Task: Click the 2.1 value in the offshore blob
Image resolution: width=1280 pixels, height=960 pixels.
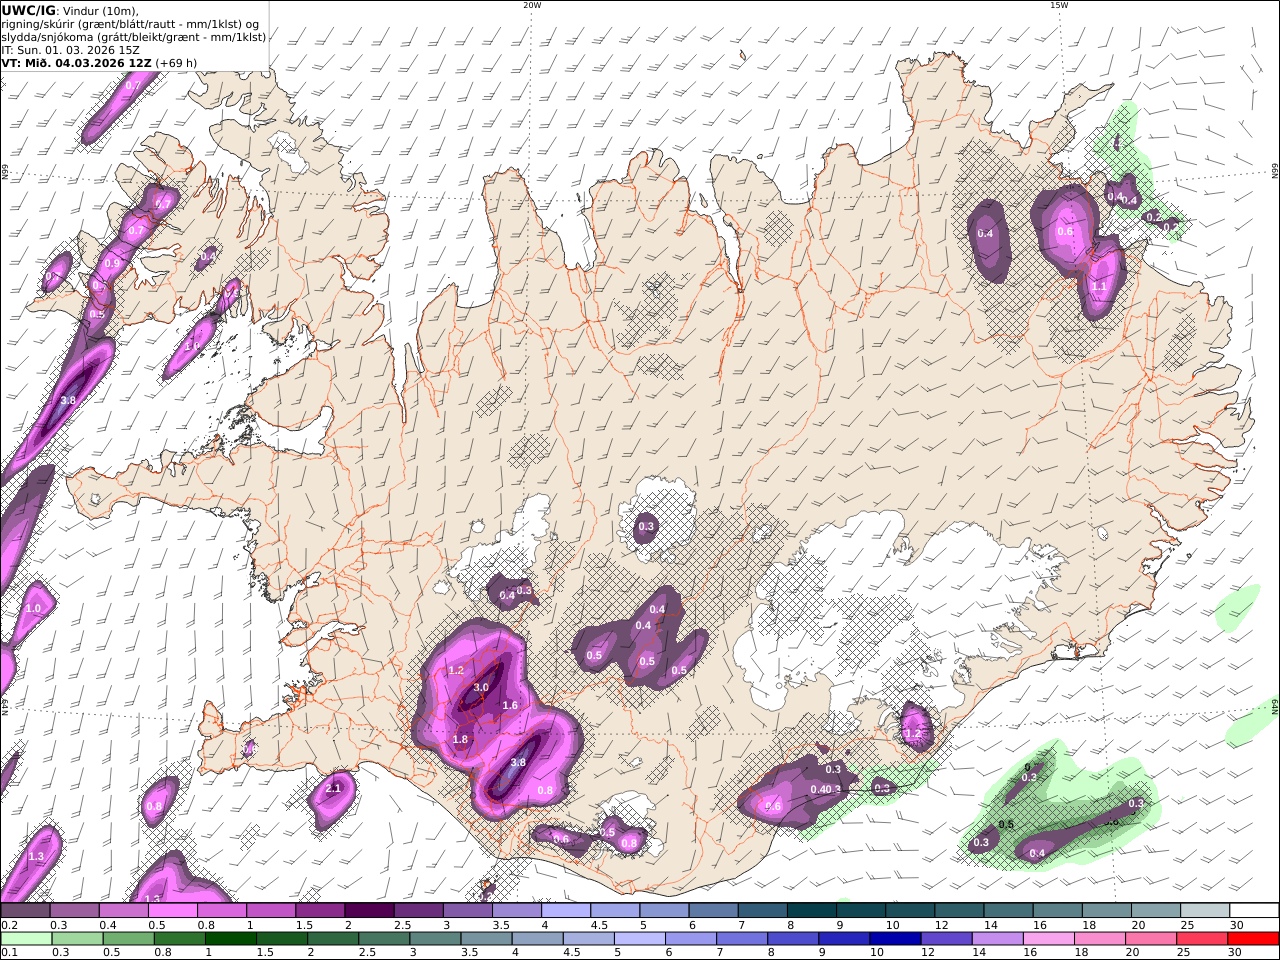Action: click(334, 788)
